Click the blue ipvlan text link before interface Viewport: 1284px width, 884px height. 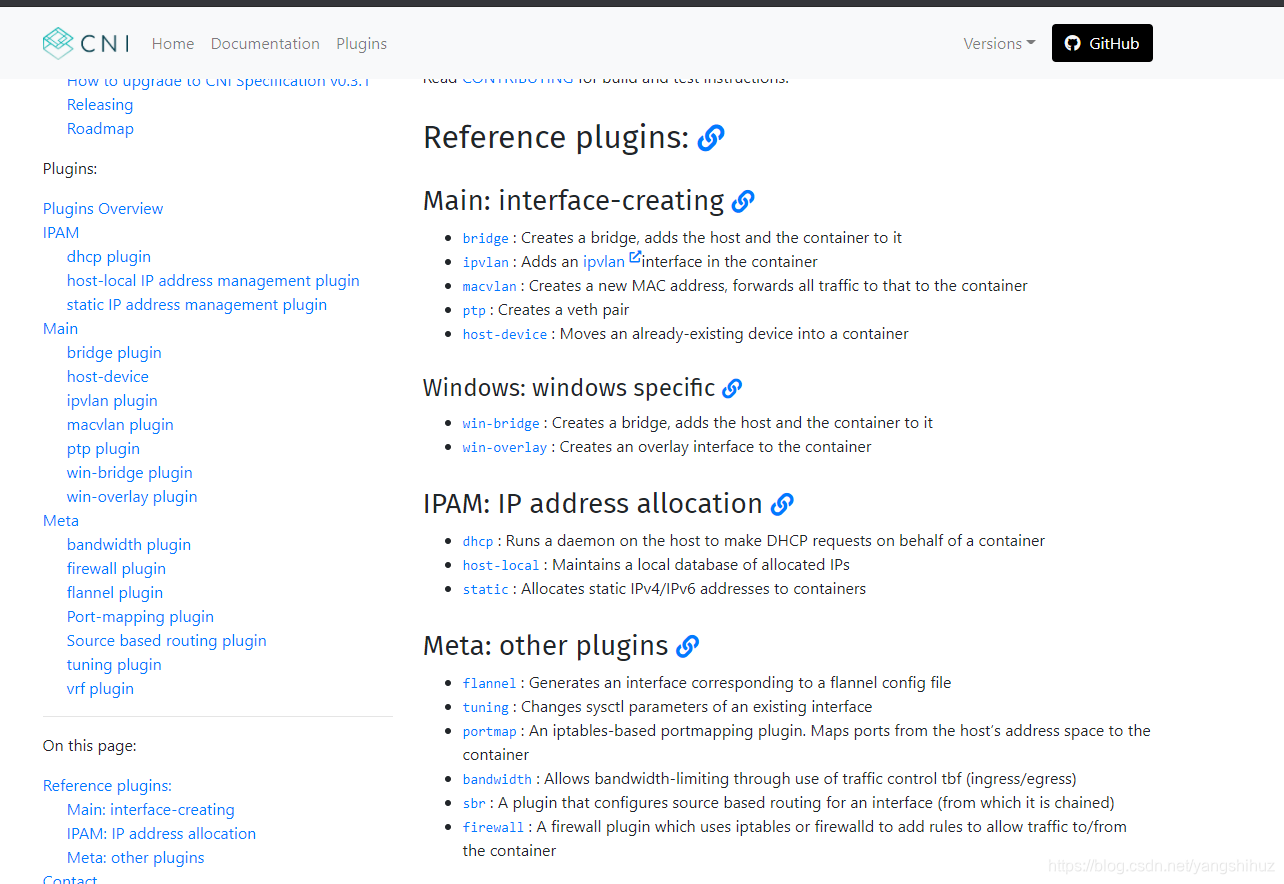click(x=604, y=262)
